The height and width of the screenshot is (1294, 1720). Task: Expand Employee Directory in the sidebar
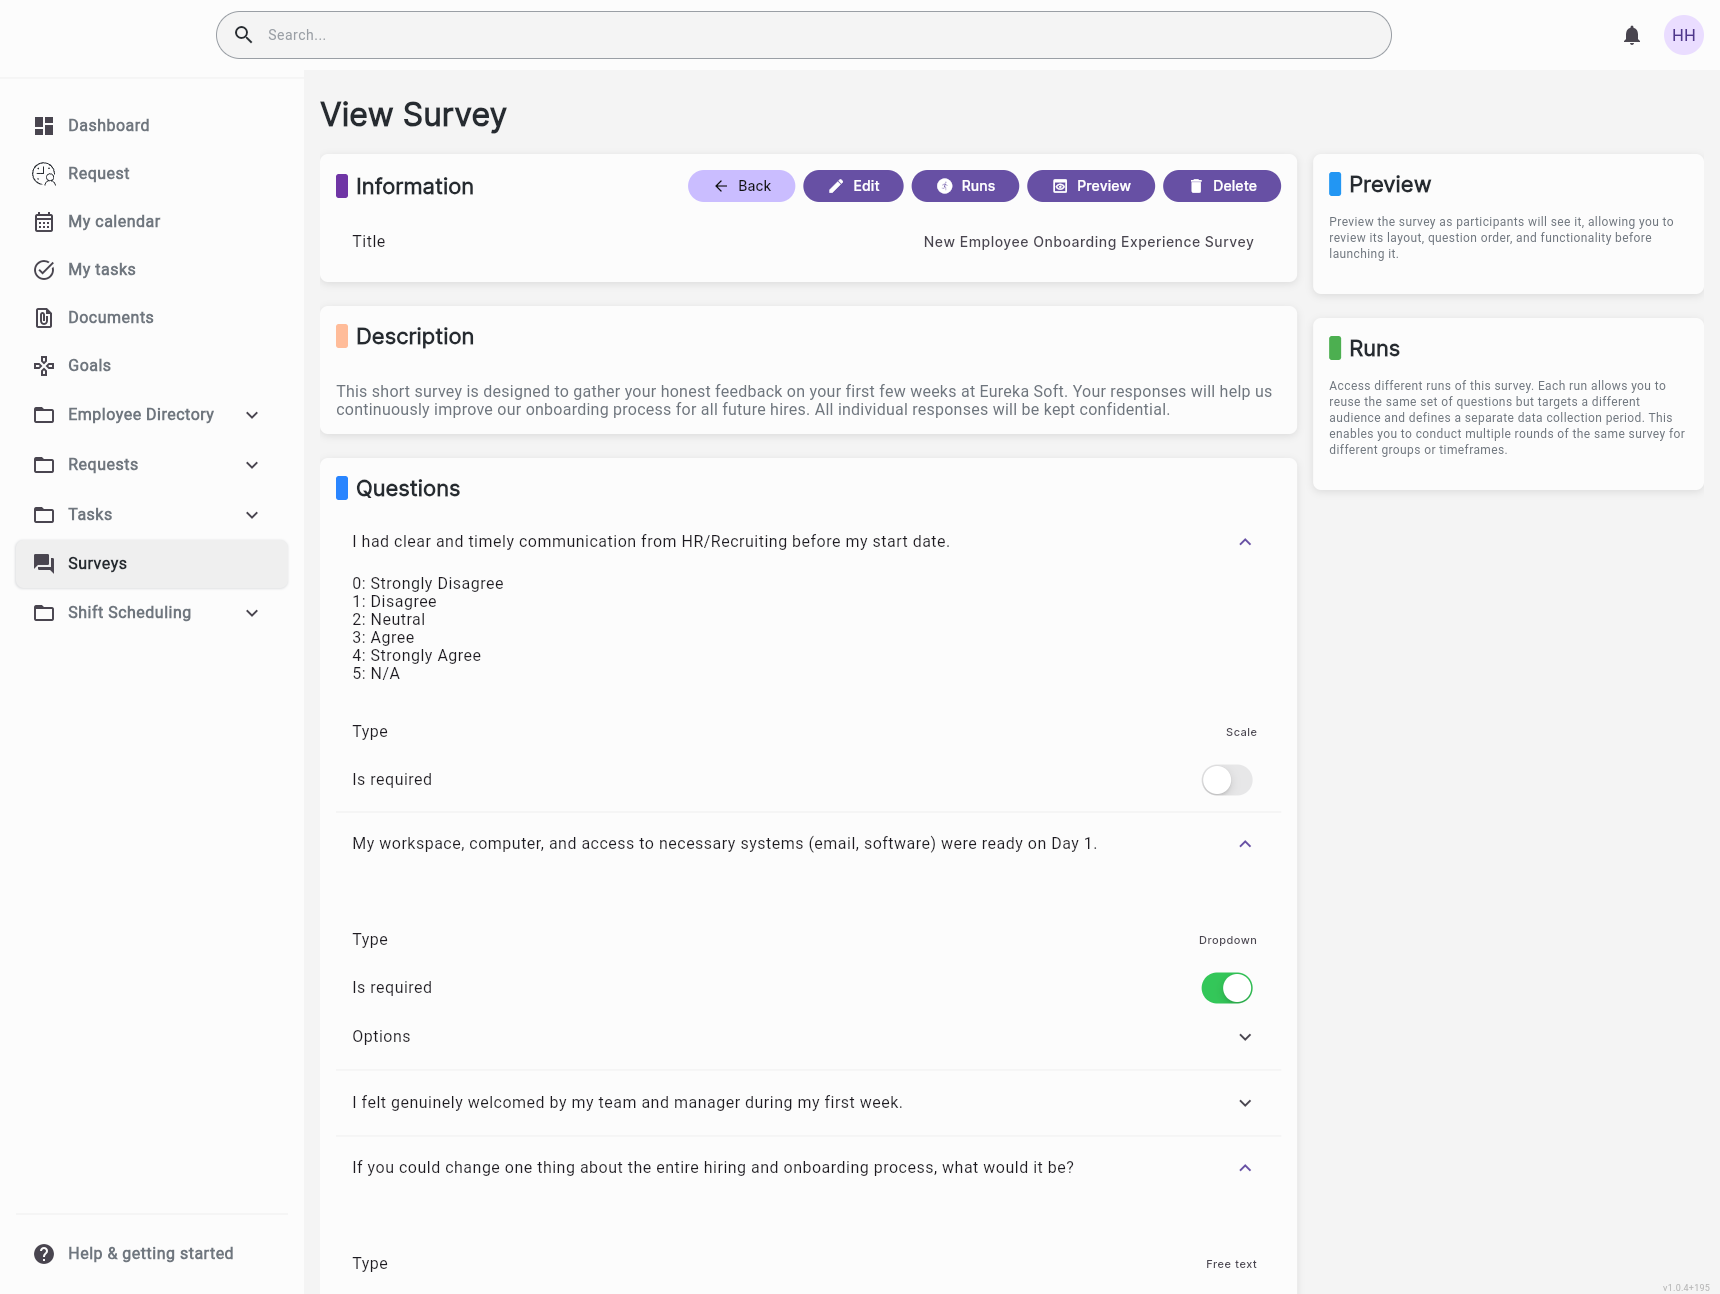tap(252, 415)
